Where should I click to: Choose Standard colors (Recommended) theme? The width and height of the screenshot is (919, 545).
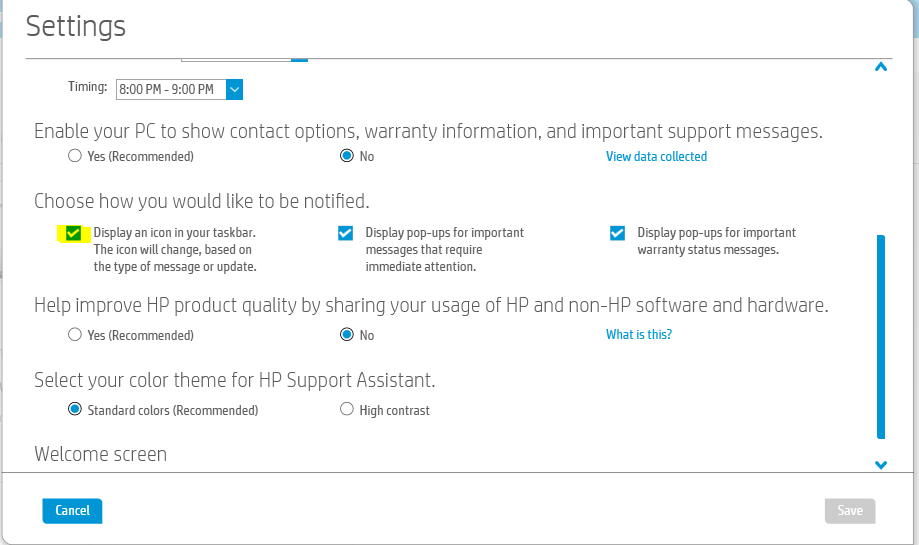pyautogui.click(x=75, y=409)
